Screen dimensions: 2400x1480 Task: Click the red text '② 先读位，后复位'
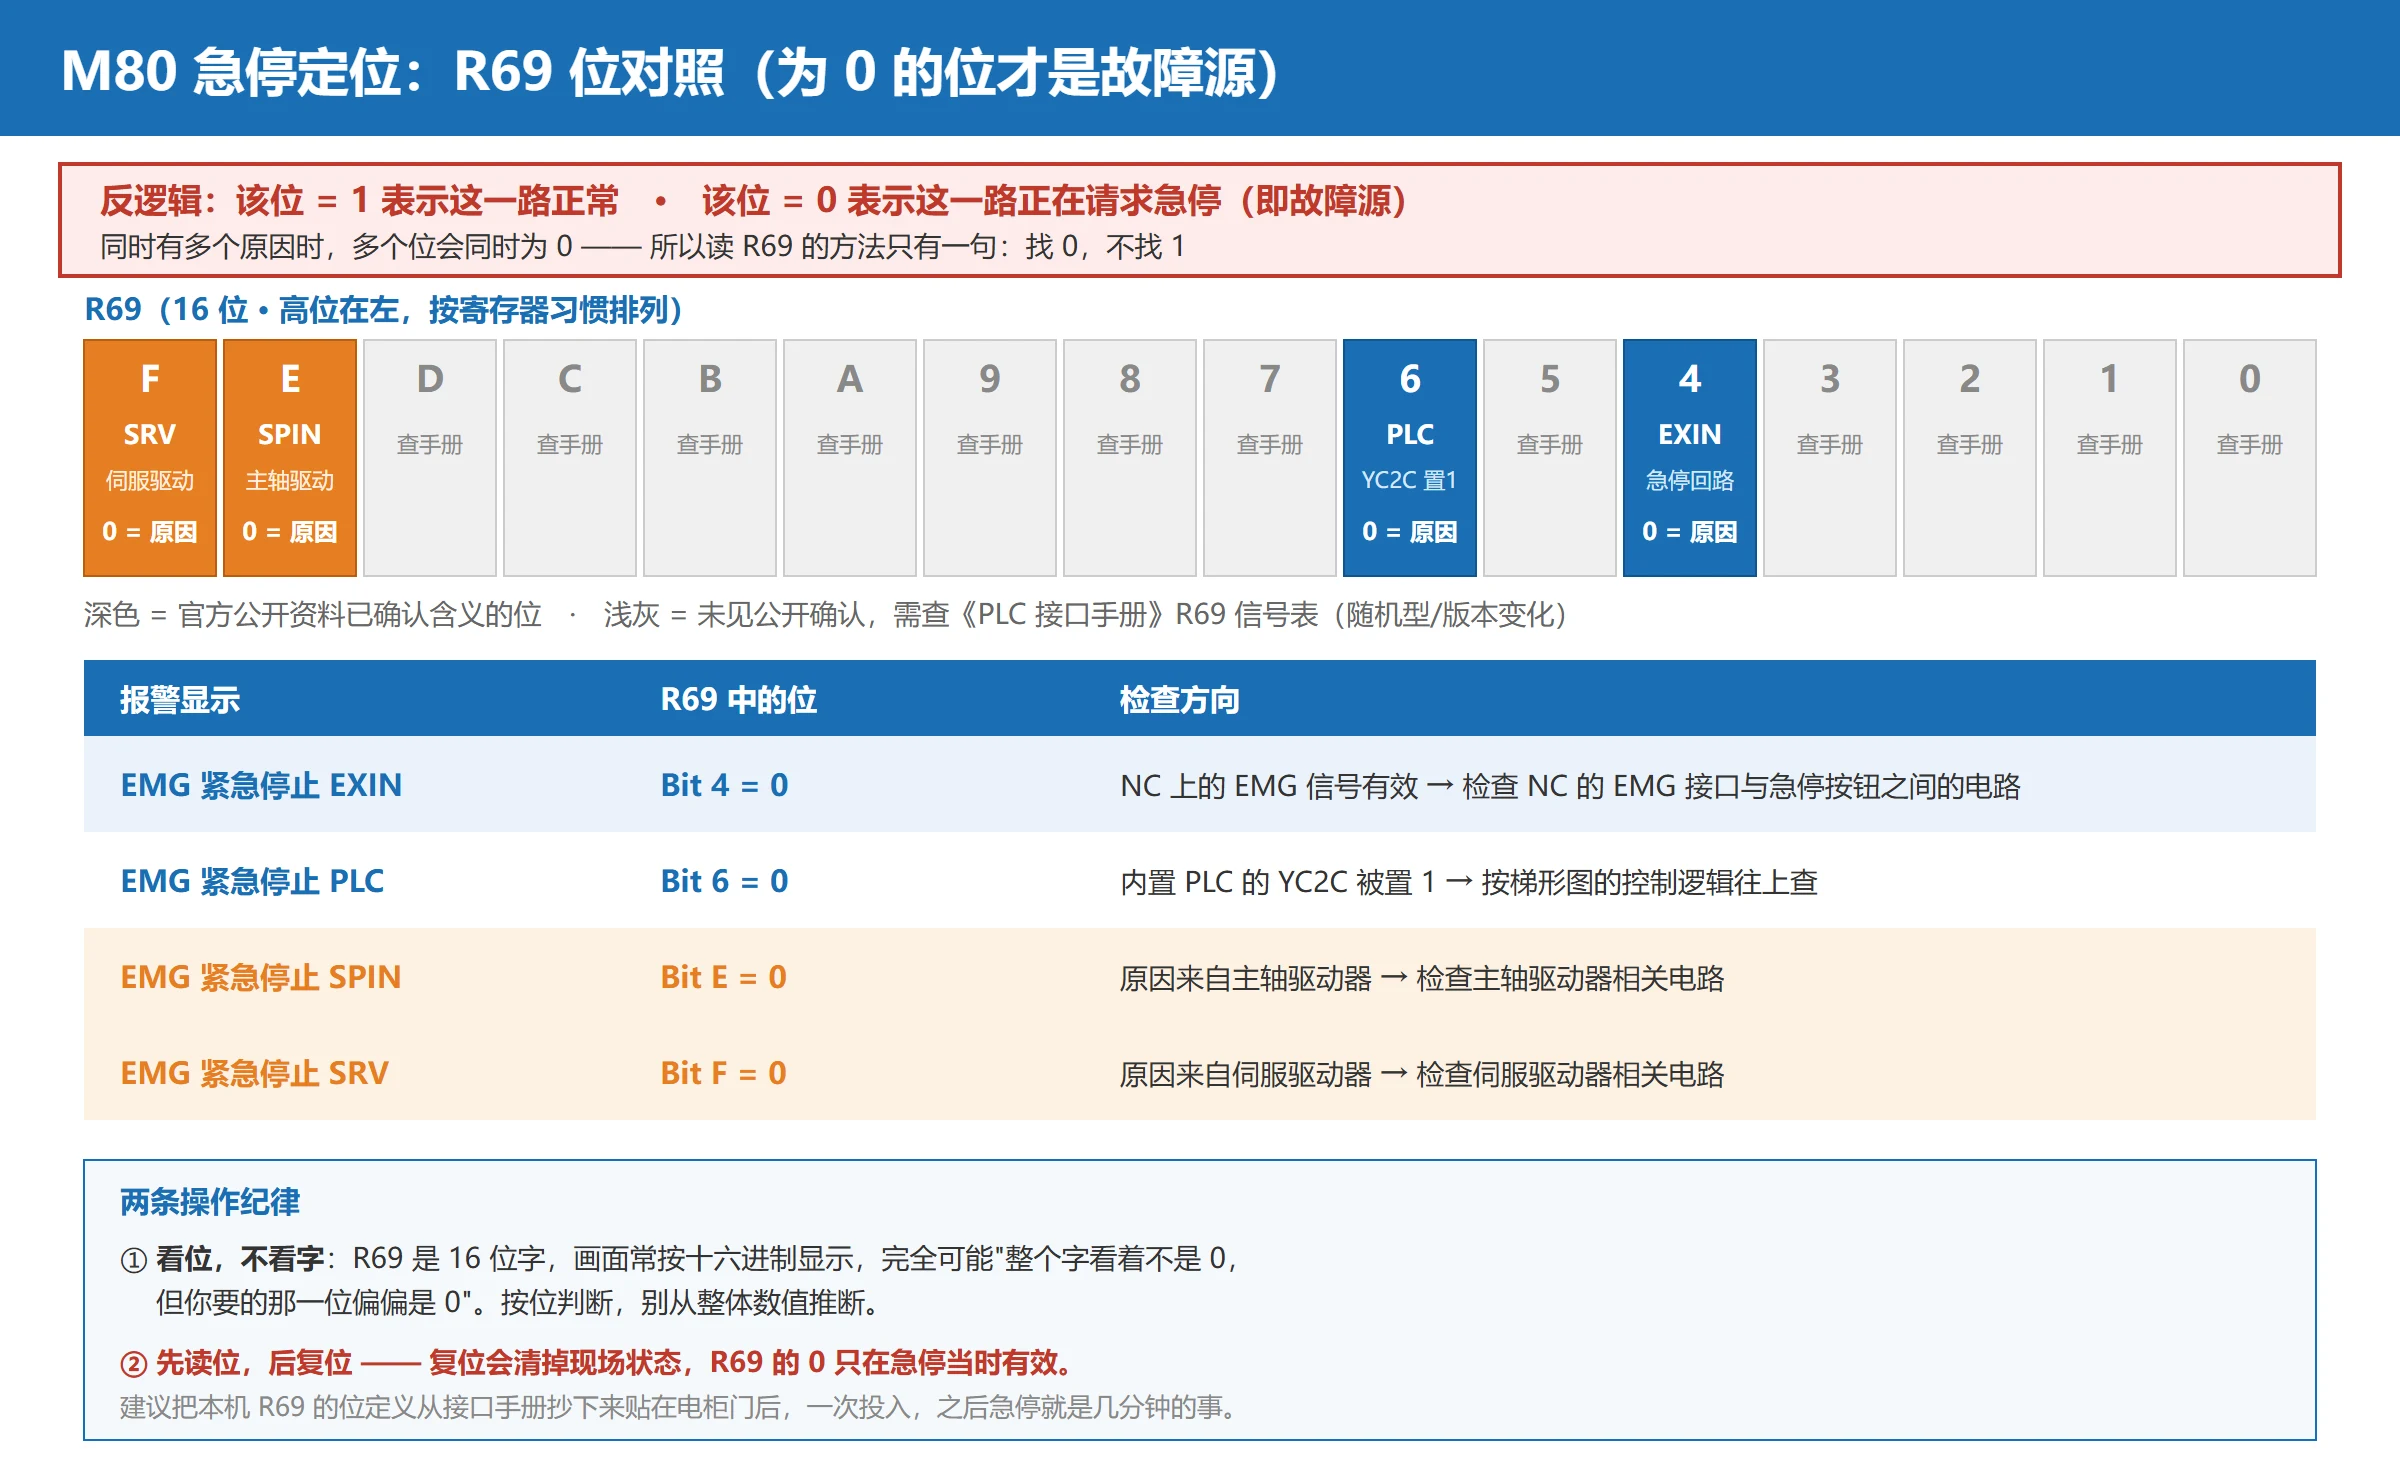tap(236, 1362)
